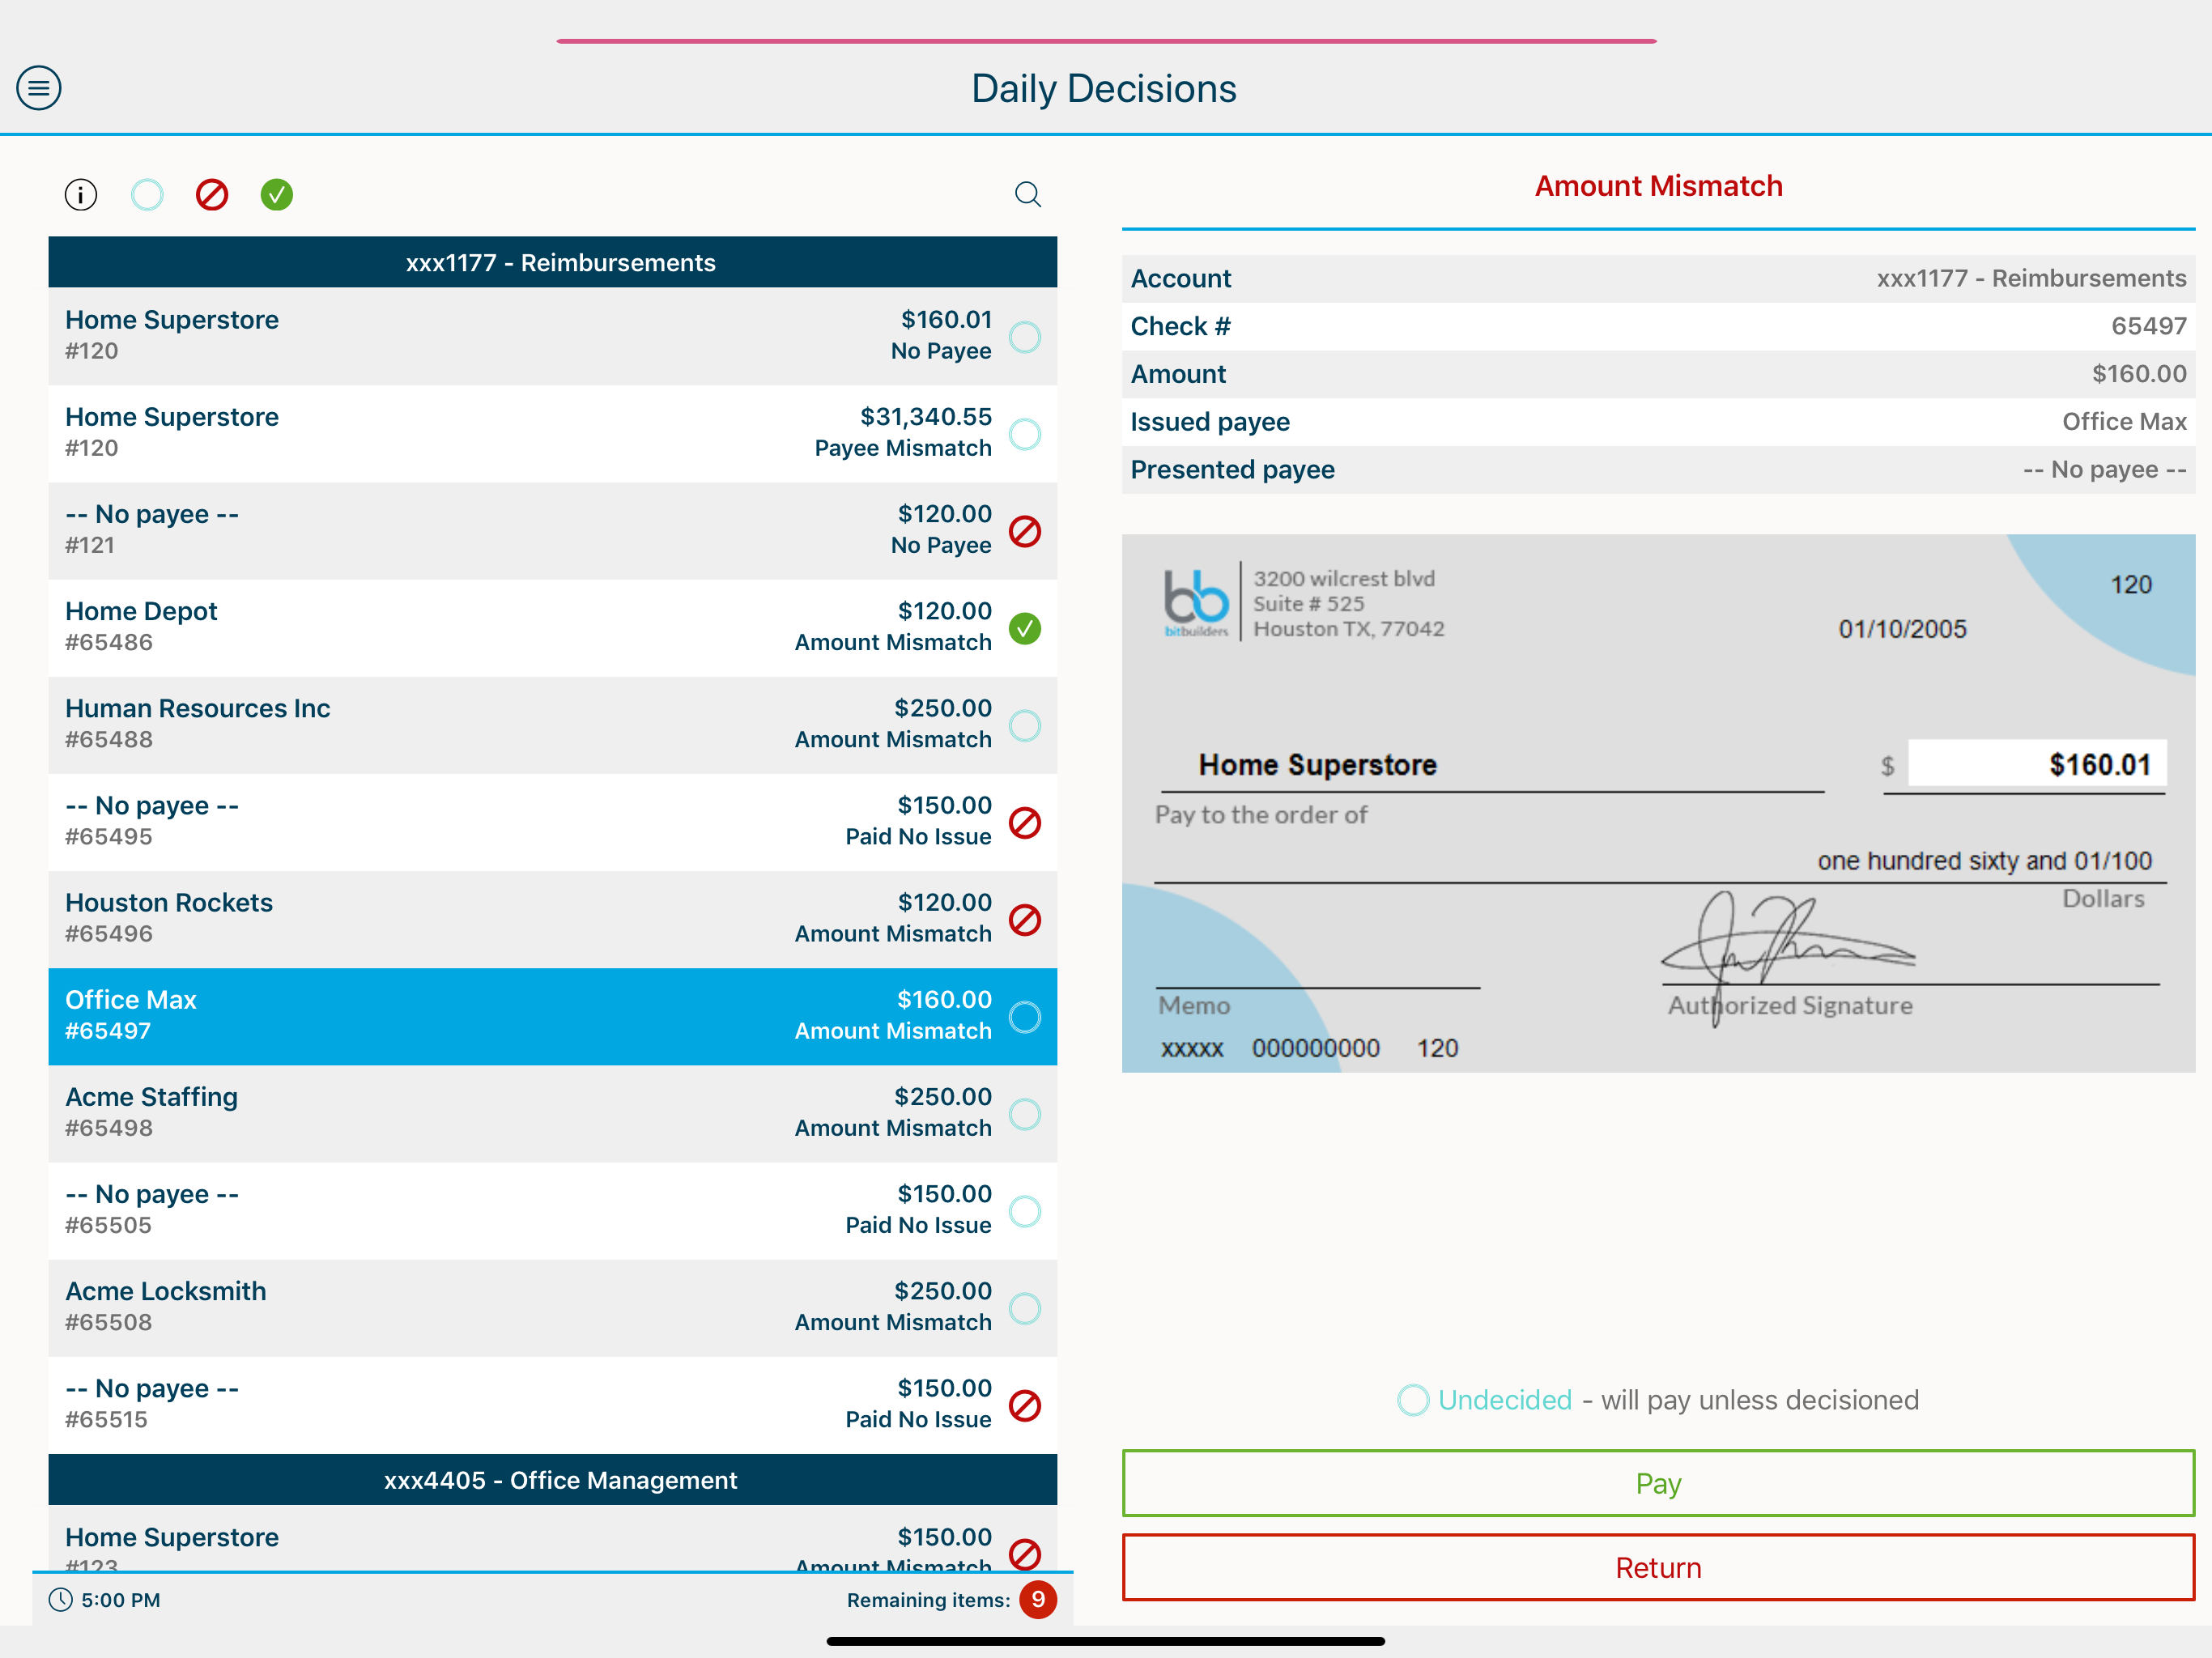Toggle decision circle for Human Resources Inc
Viewport: 2212px width, 1658px height.
tap(1025, 726)
